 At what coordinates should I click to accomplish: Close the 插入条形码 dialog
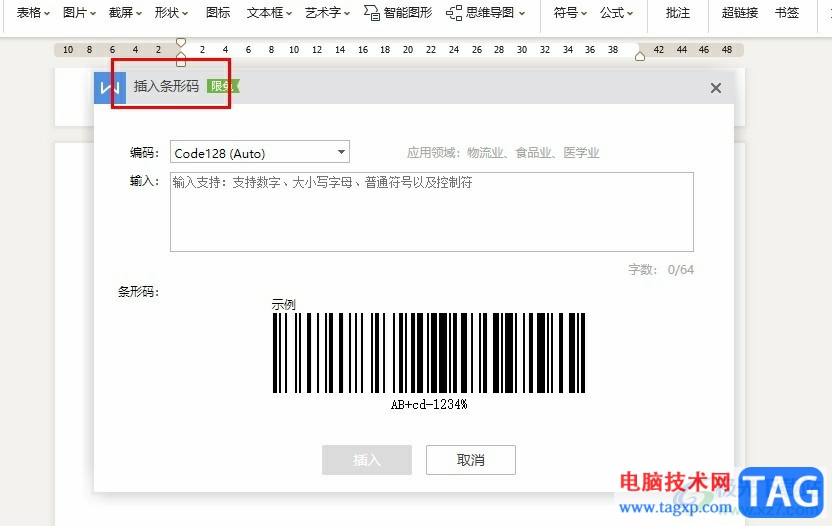coord(716,88)
